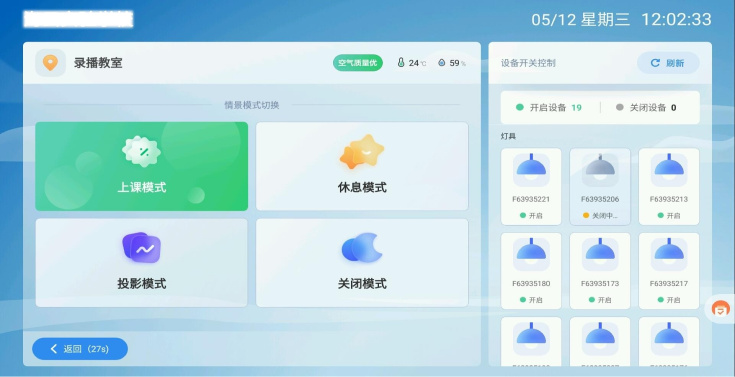The image size is (735, 377).
Task: Choose the 关闭模式 scene card
Action: coord(362,263)
